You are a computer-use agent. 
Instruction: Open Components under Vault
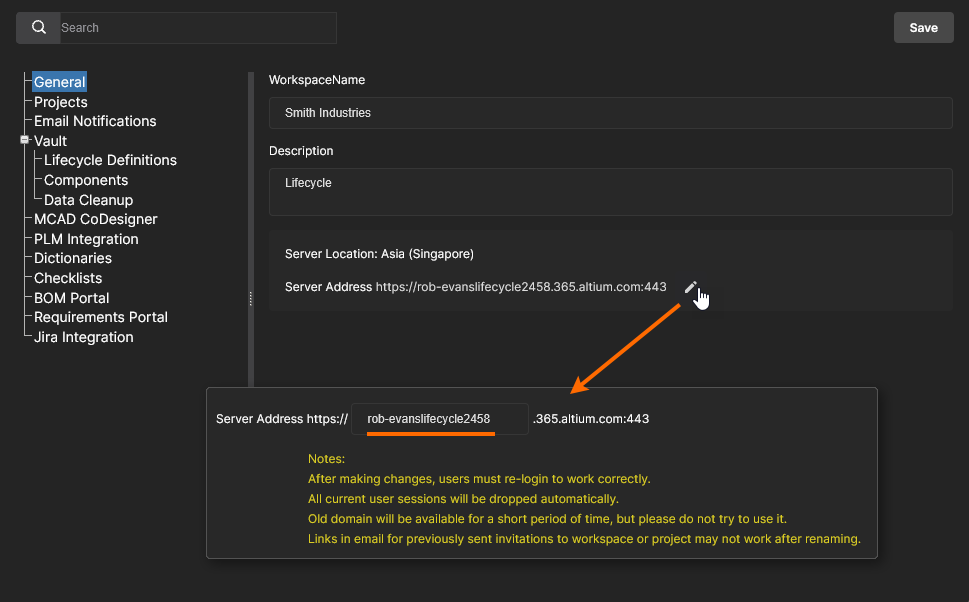pyautogui.click(x=86, y=180)
